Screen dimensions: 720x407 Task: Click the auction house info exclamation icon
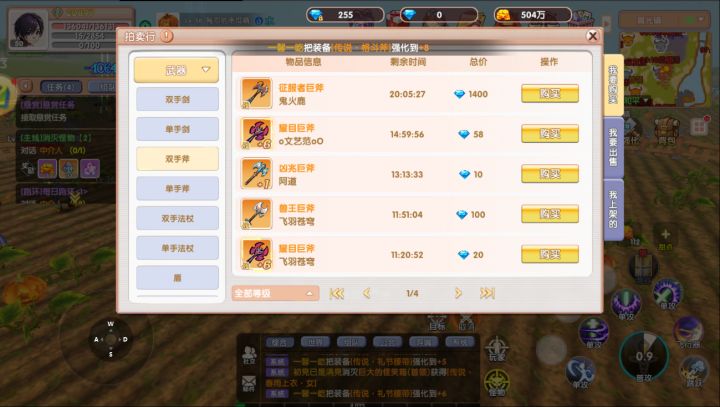tap(167, 36)
